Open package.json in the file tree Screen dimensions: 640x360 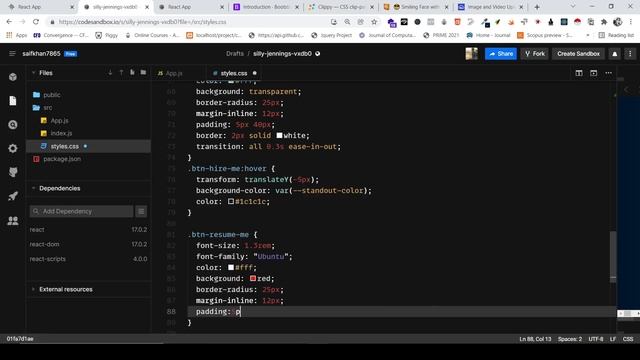tap(88, 159)
